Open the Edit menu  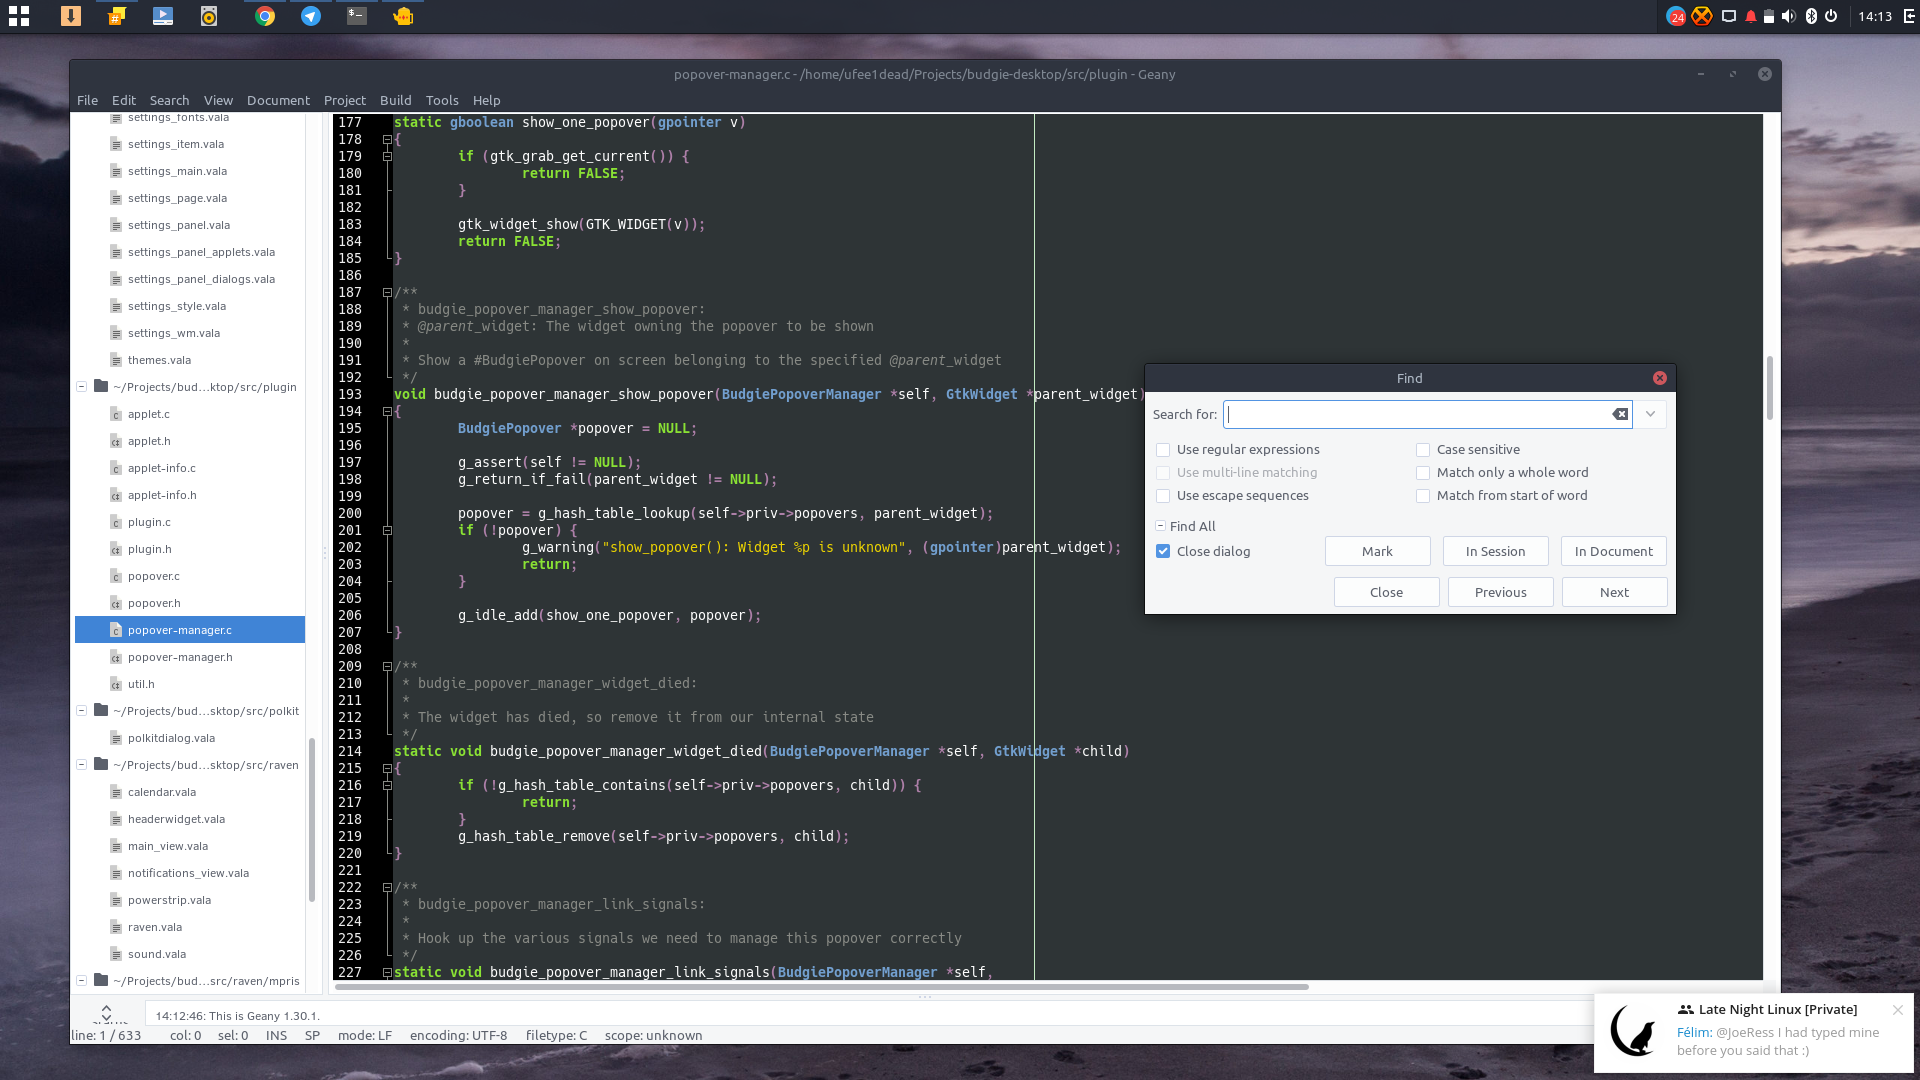click(x=124, y=100)
